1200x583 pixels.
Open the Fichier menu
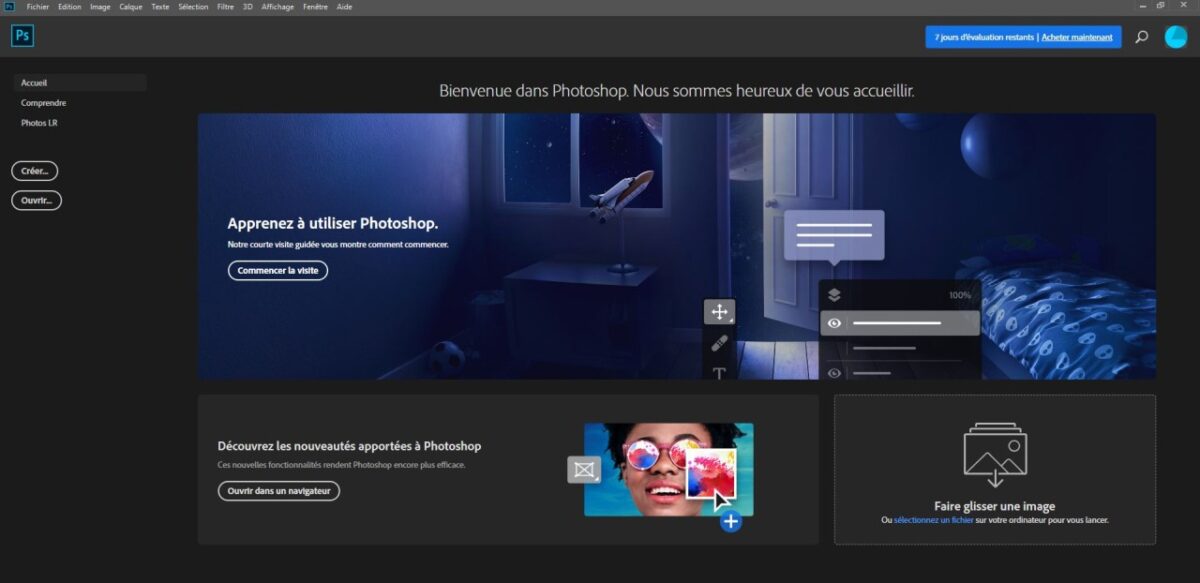click(38, 6)
